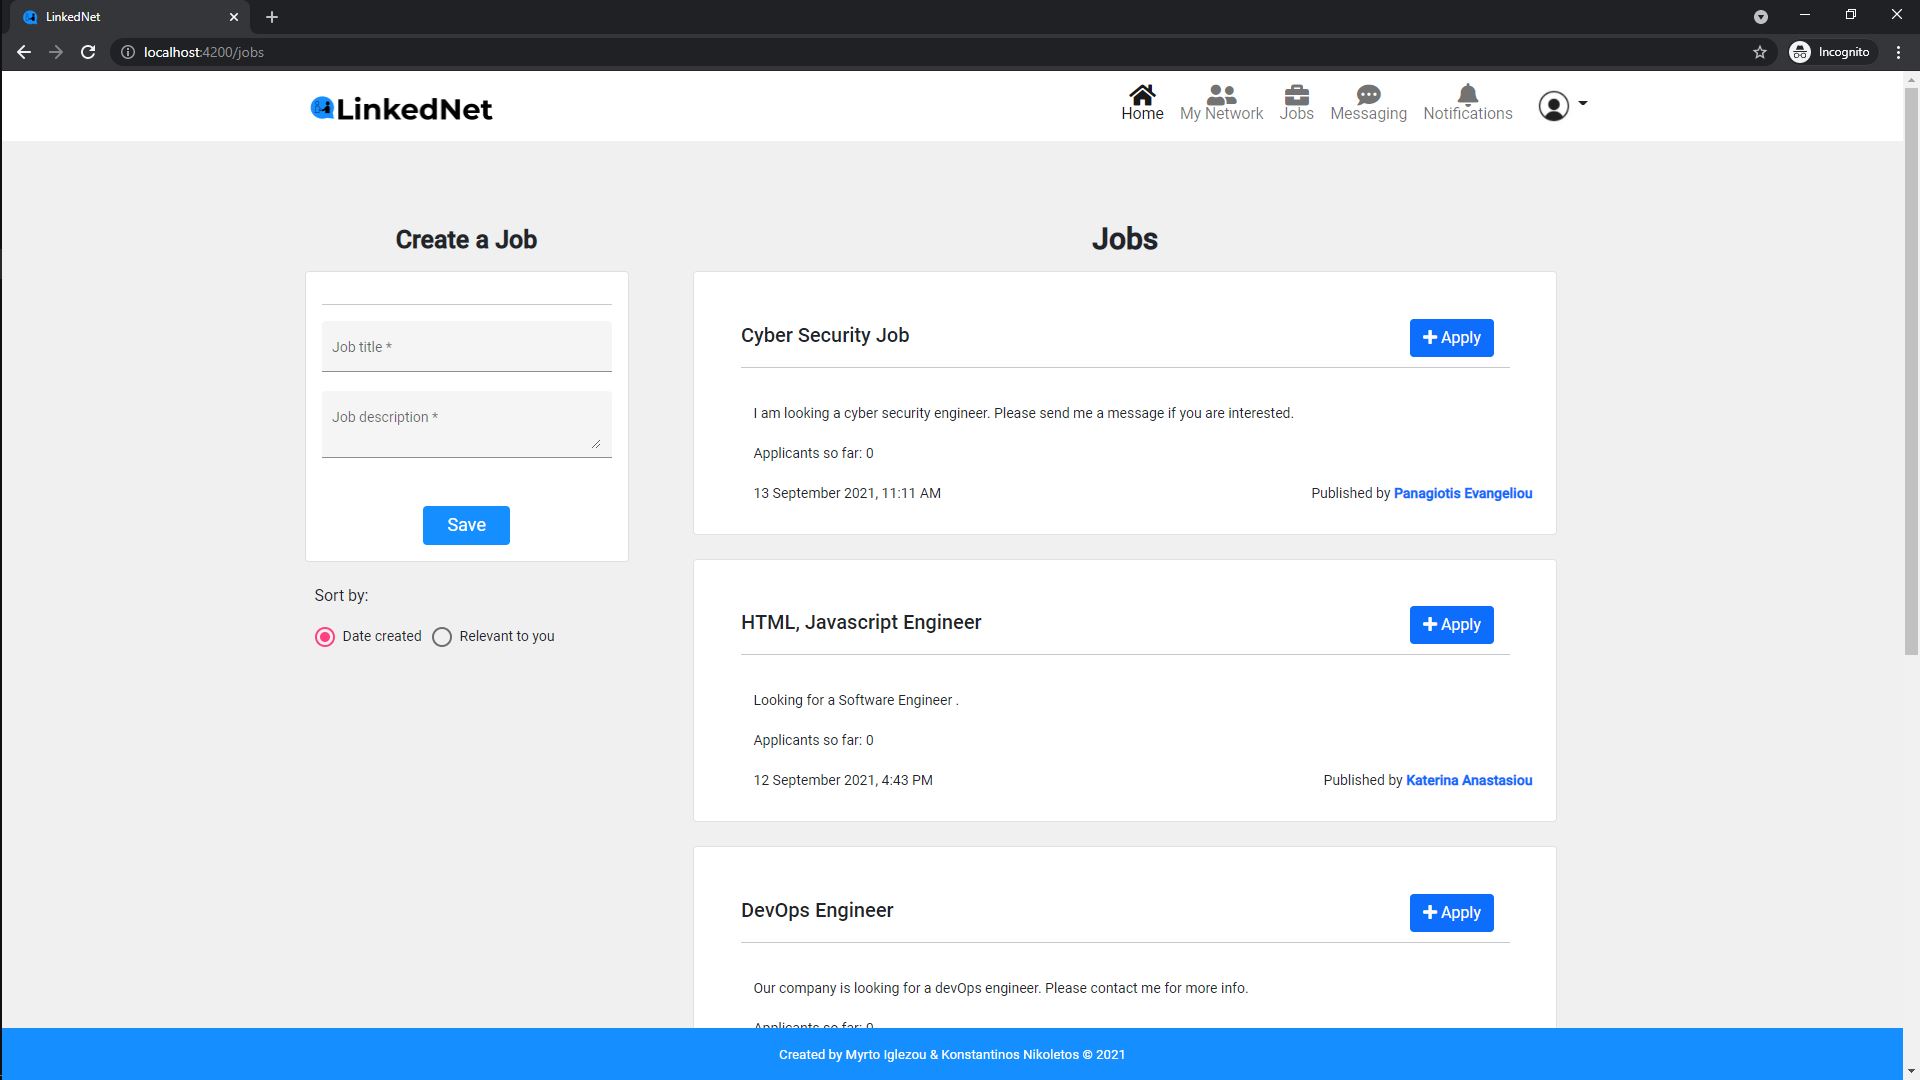Focus the Job title input field
Screen dimensions: 1920x1080
(466, 347)
